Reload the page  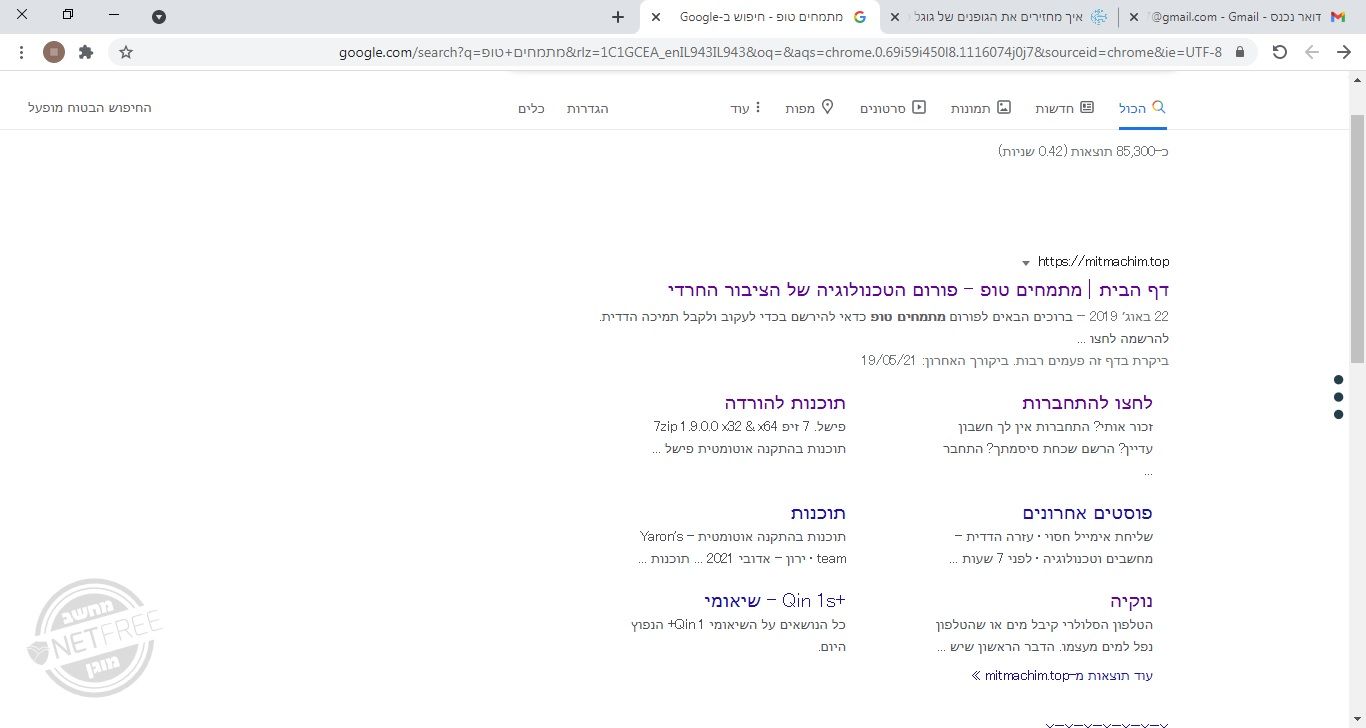[1280, 52]
